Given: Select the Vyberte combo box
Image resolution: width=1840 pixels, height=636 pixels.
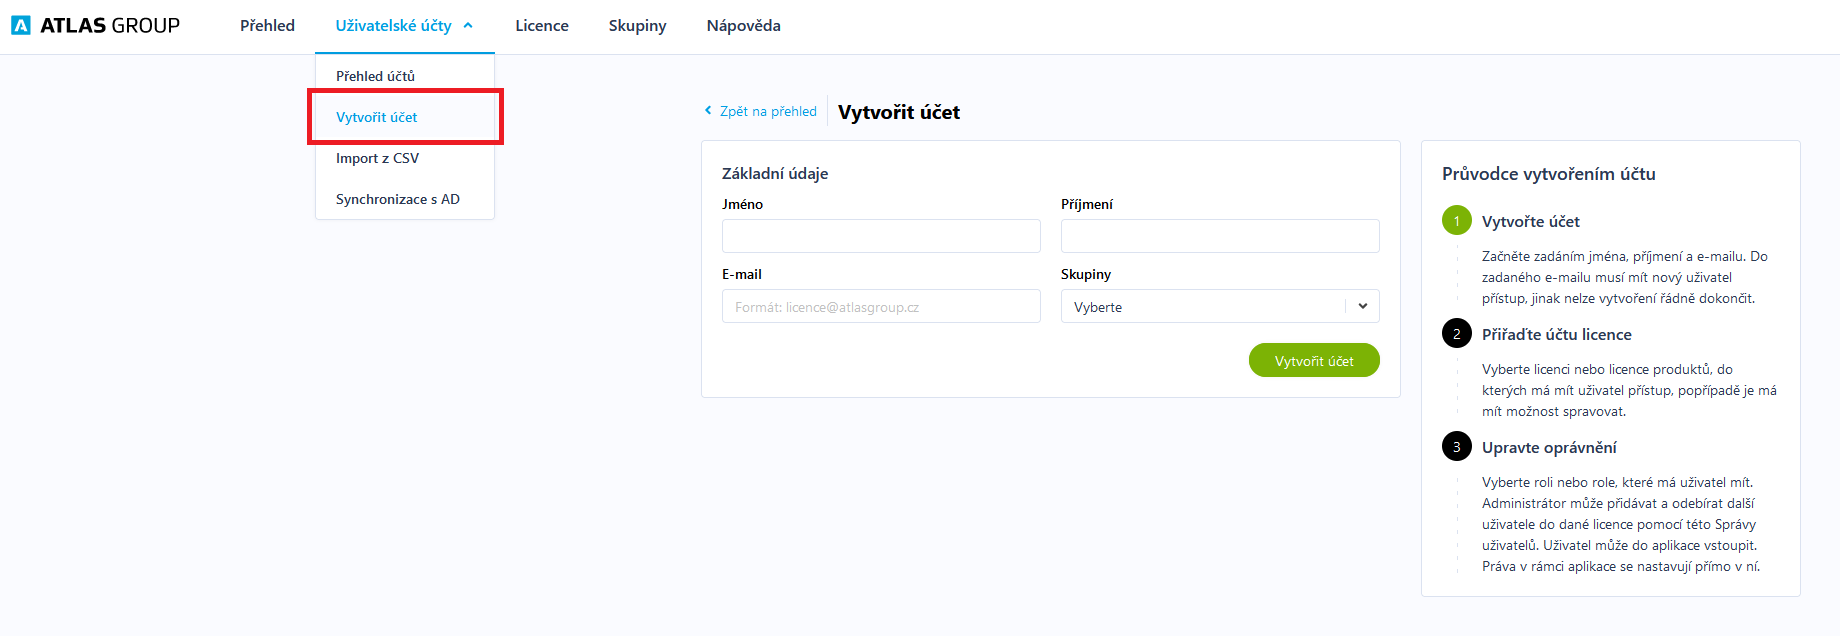Looking at the screenshot, I should (x=1220, y=306).
